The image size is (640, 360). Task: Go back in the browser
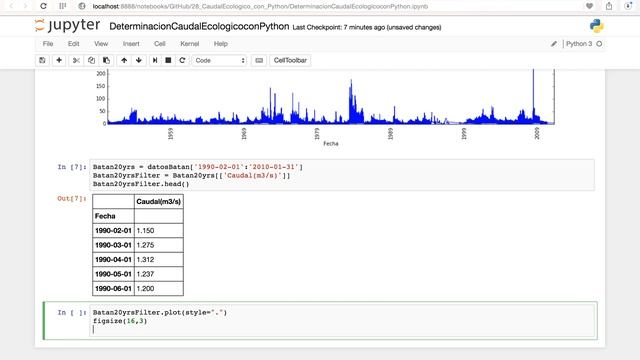pos(11,6)
